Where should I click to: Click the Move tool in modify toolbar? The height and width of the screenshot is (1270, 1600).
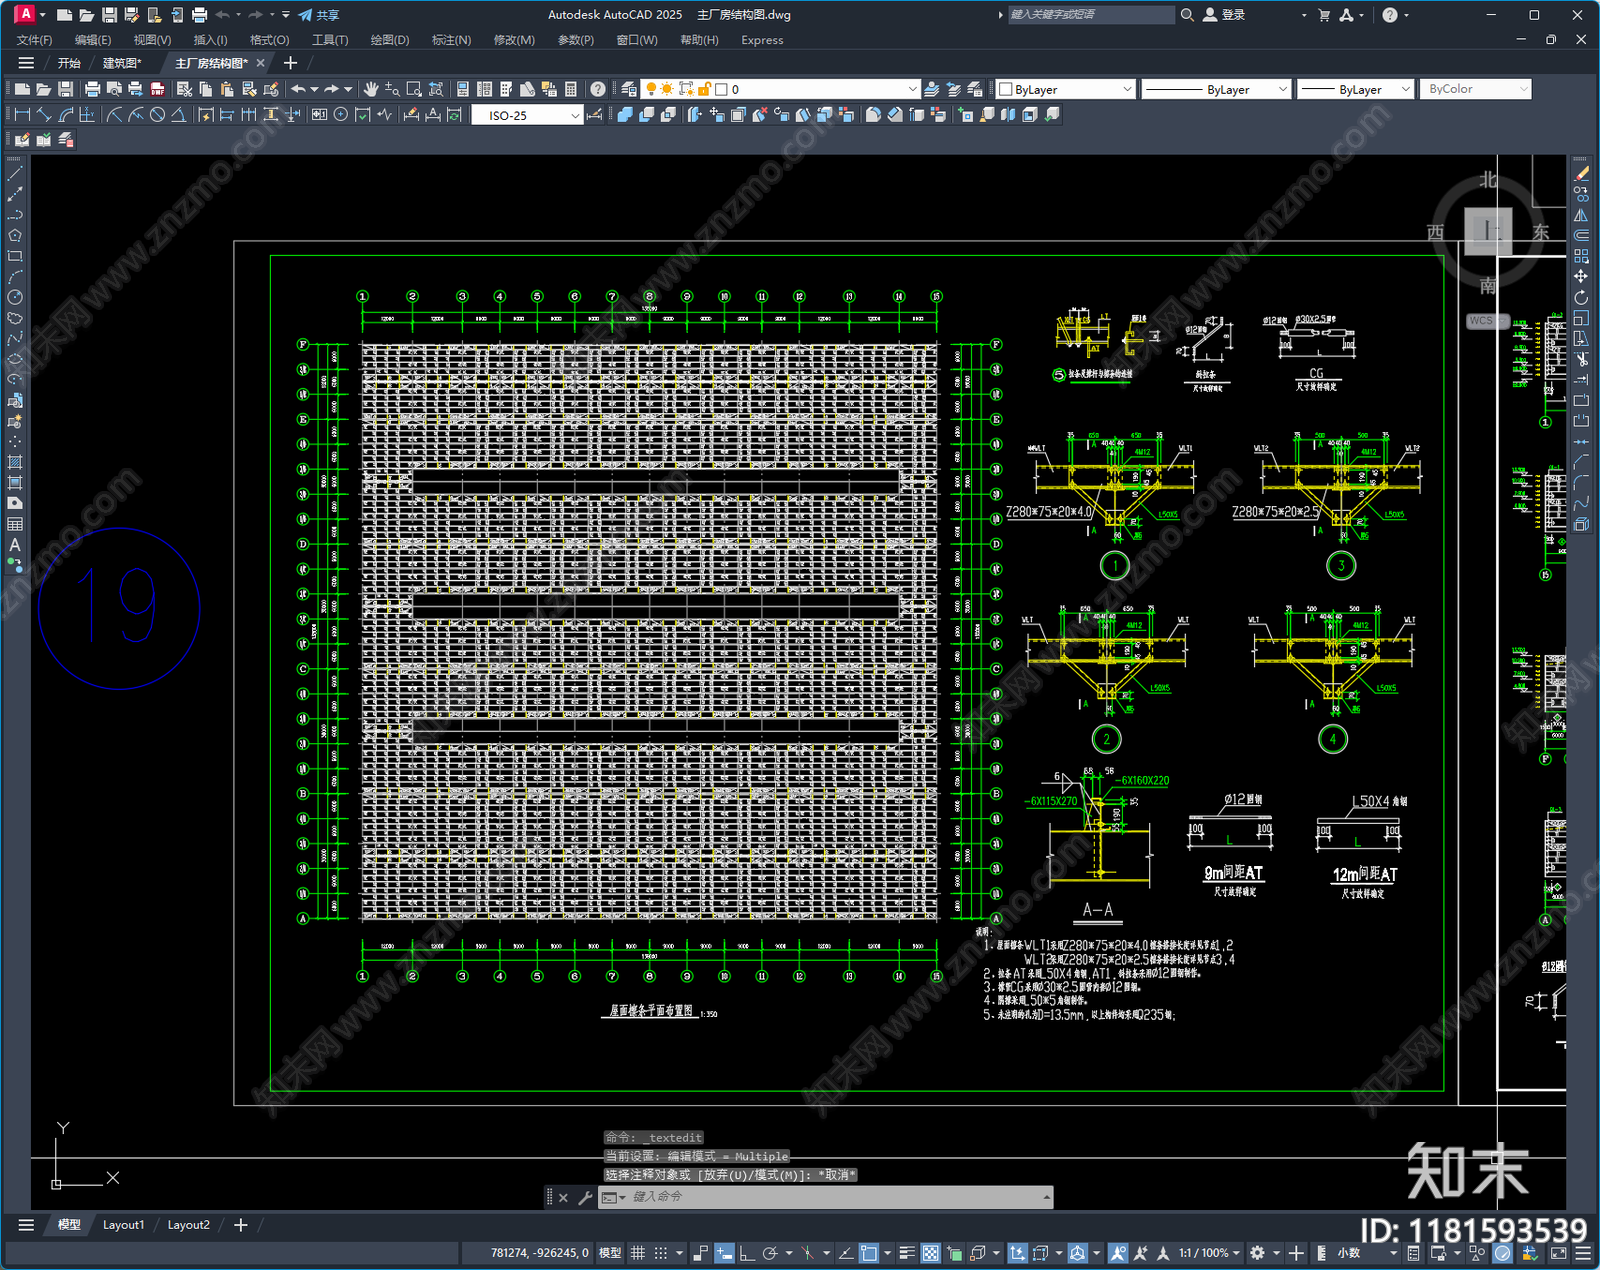point(1581,276)
